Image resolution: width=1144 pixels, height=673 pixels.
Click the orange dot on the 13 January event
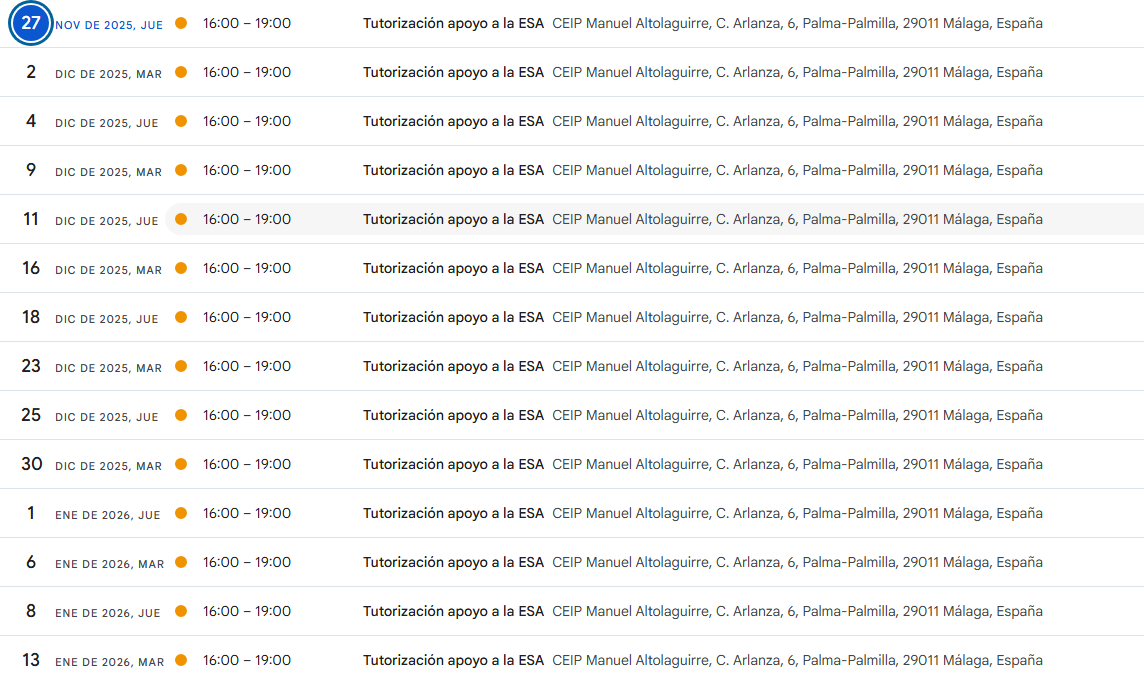click(181, 660)
